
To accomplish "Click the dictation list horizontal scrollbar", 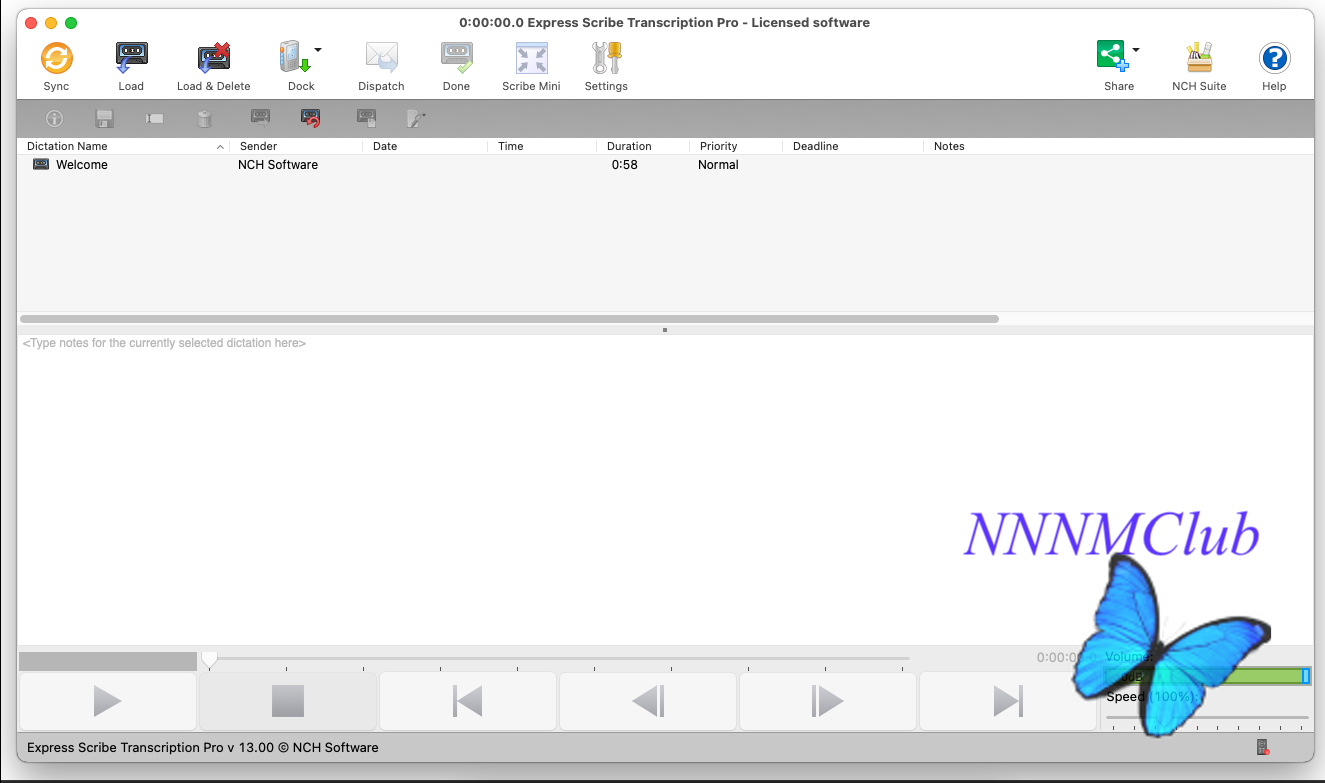I will [x=509, y=319].
